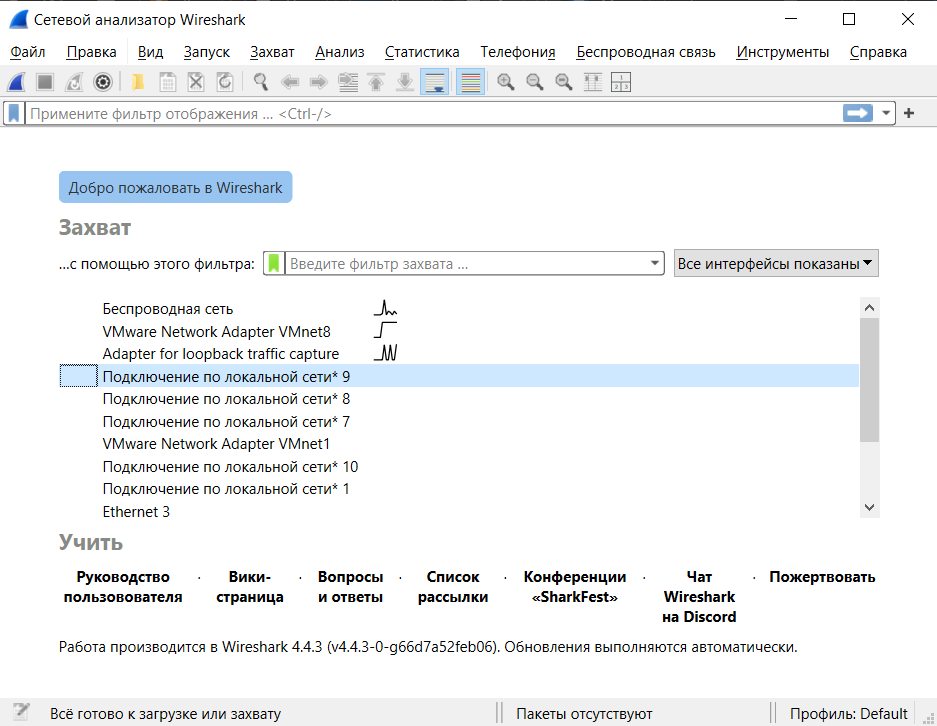Click 'Добро пожаловать в Wireshark' button
The height and width of the screenshot is (726, 937).
pyautogui.click(x=175, y=188)
